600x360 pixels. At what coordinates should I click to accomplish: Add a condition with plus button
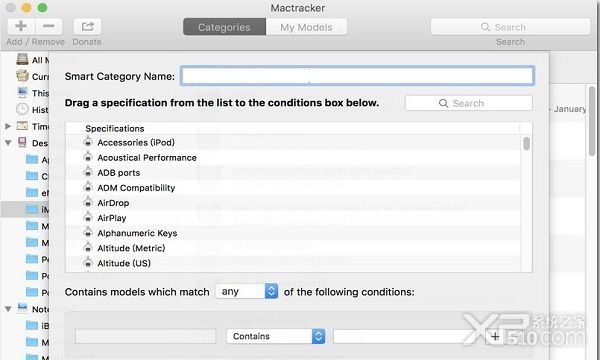tap(495, 337)
